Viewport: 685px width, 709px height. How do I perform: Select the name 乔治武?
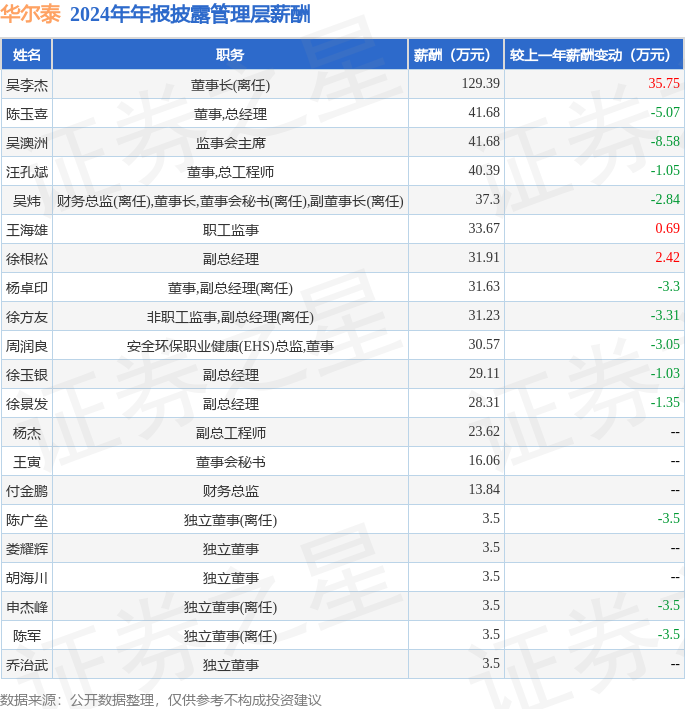tap(27, 665)
